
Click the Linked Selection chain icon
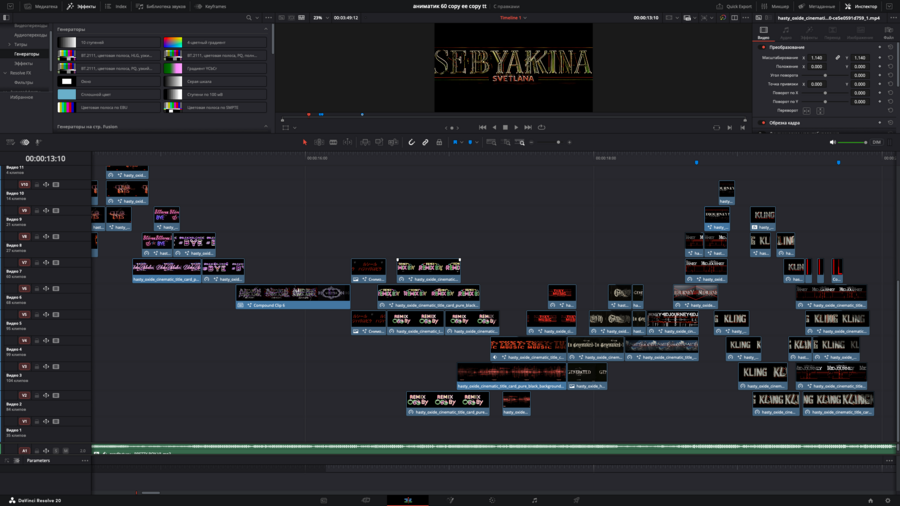425,142
